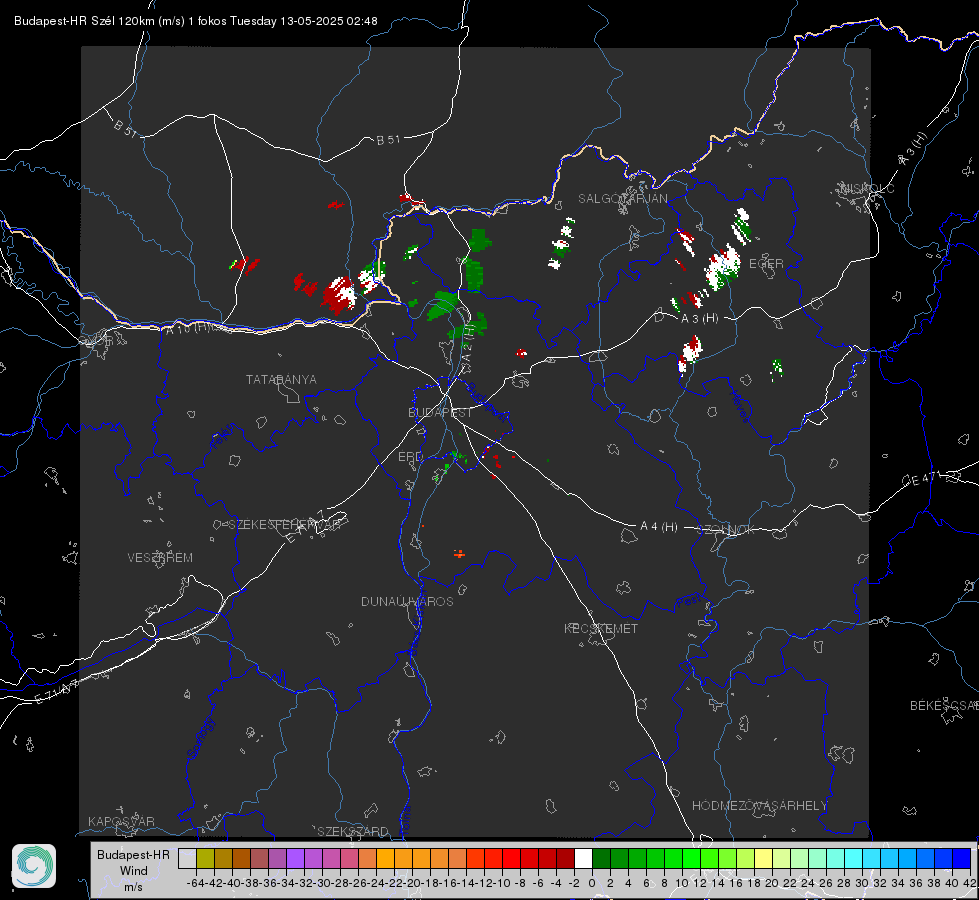Pick the cyan swatch between 28 and 30
979x900 pixels.
[x=854, y=858]
